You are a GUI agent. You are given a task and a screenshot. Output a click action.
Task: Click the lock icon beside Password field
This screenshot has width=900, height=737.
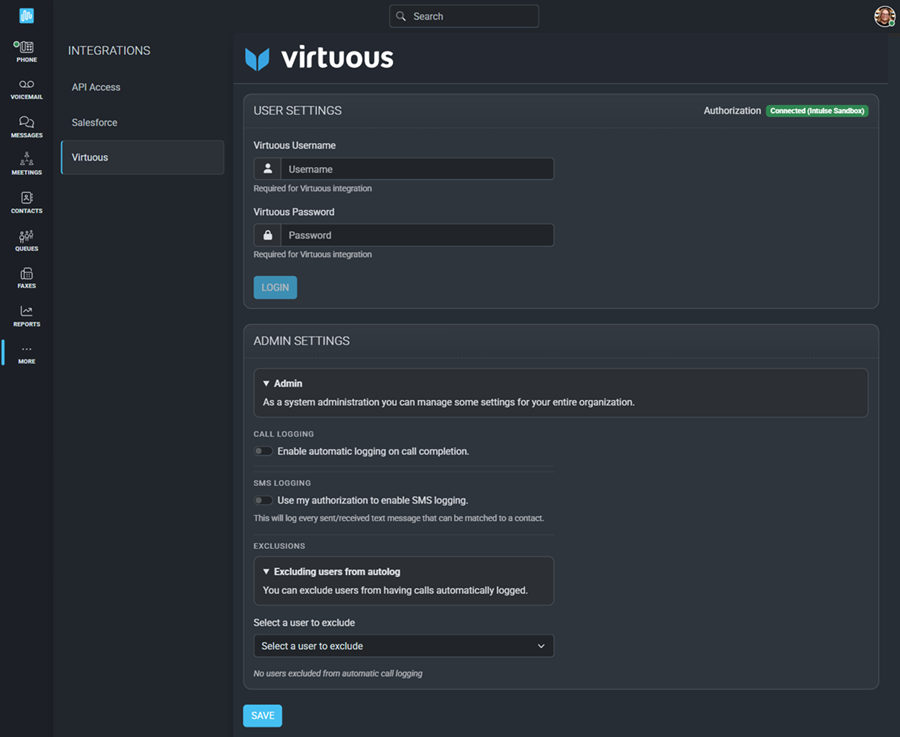click(x=267, y=235)
